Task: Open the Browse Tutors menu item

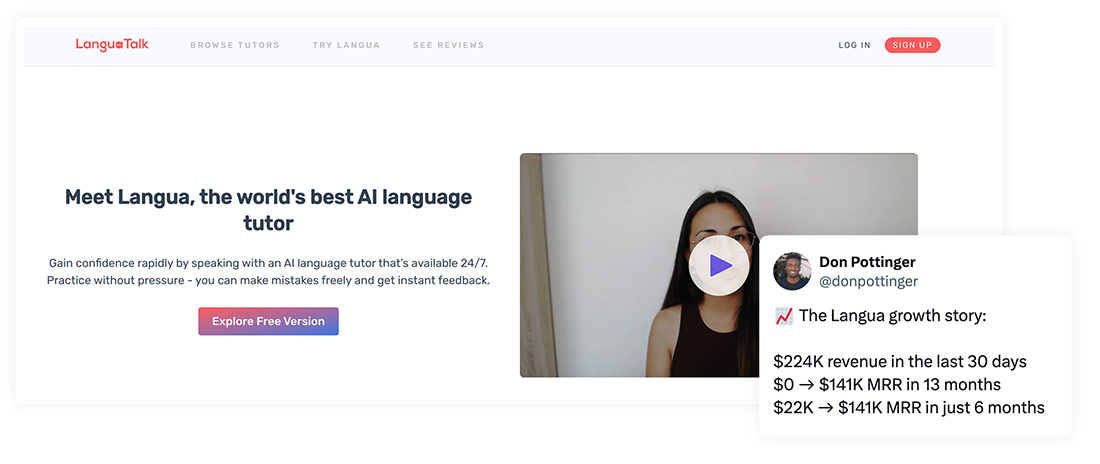Action: pyautogui.click(x=235, y=45)
